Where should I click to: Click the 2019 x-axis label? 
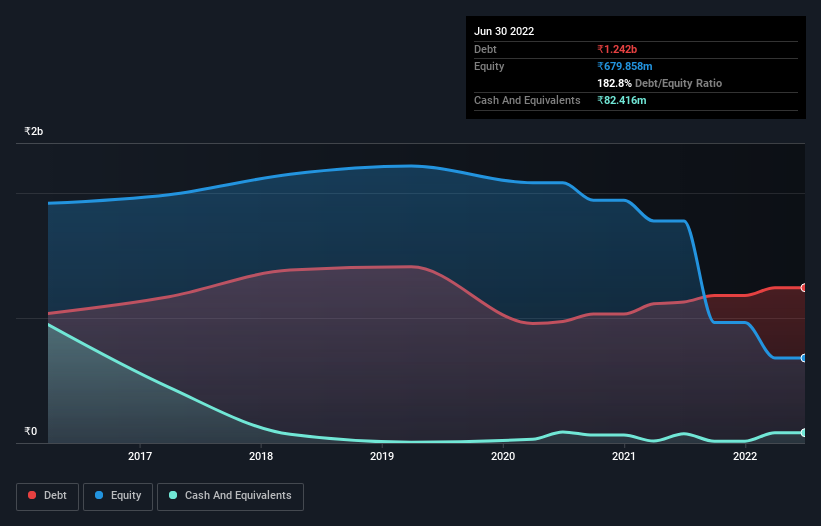coord(382,456)
